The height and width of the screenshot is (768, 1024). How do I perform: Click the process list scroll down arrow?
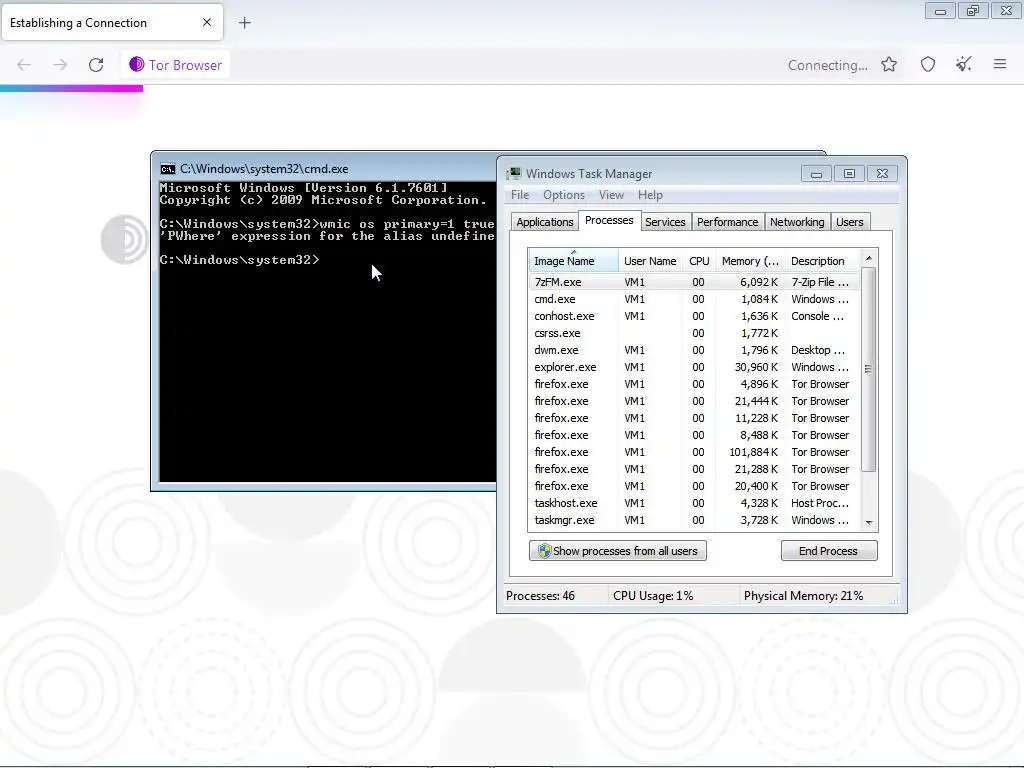[x=869, y=522]
